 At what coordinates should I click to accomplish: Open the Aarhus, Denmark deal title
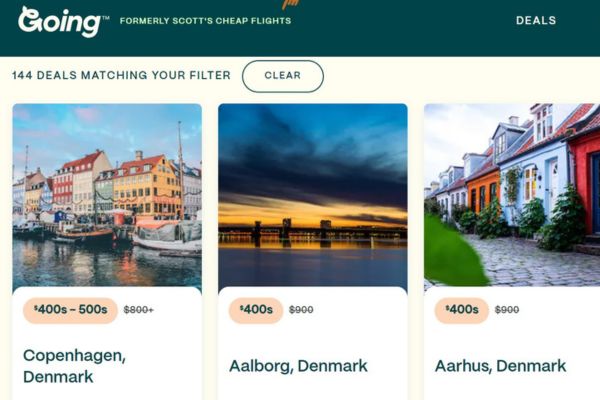pyautogui.click(x=500, y=366)
